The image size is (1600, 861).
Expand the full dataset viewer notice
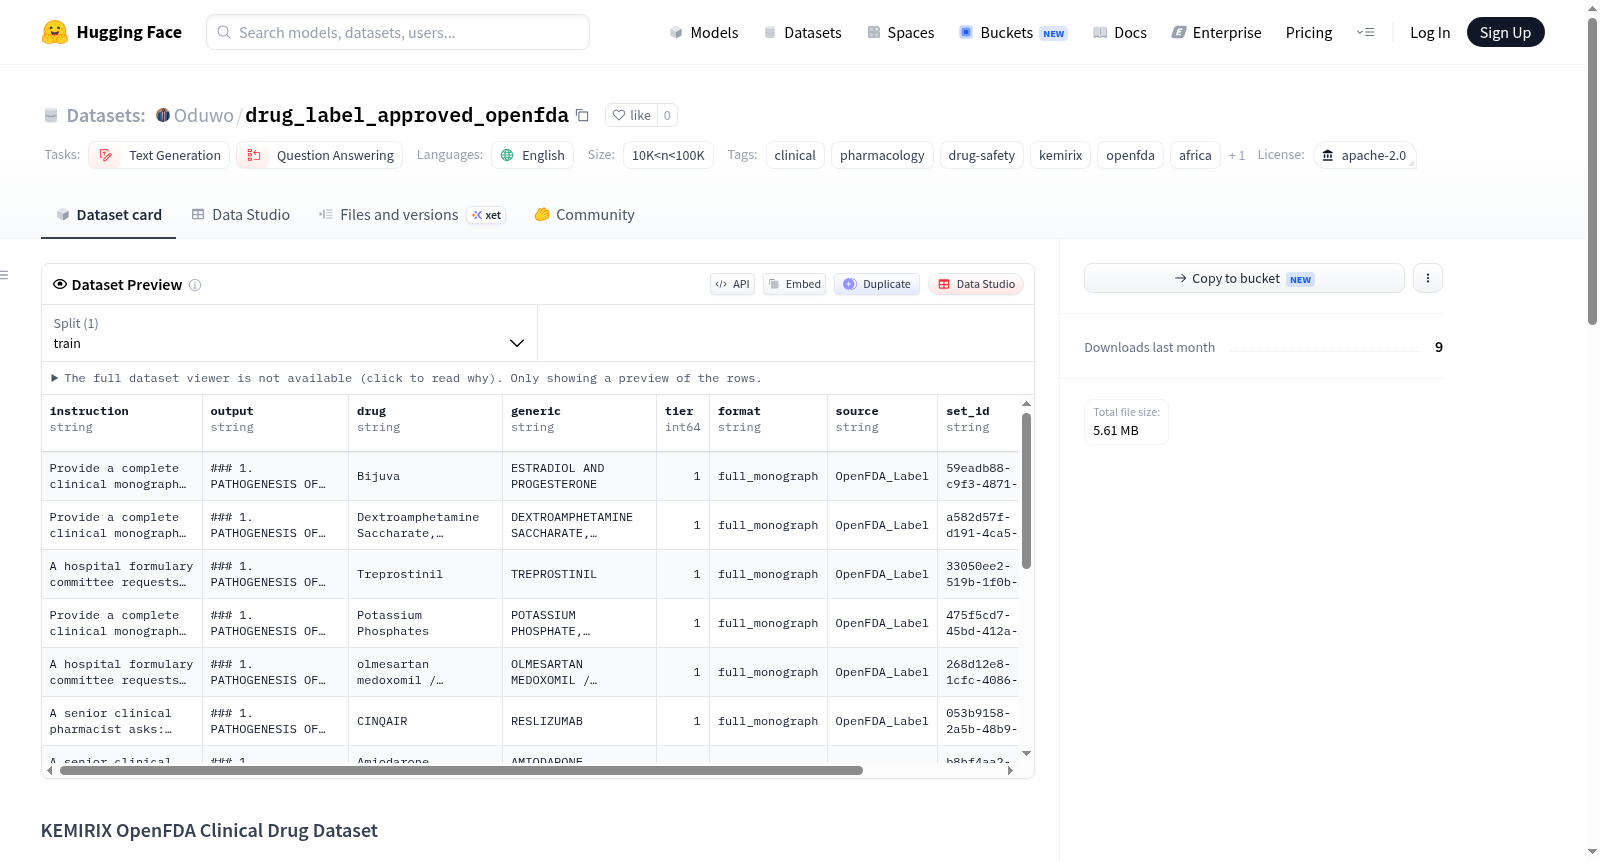(x=406, y=378)
